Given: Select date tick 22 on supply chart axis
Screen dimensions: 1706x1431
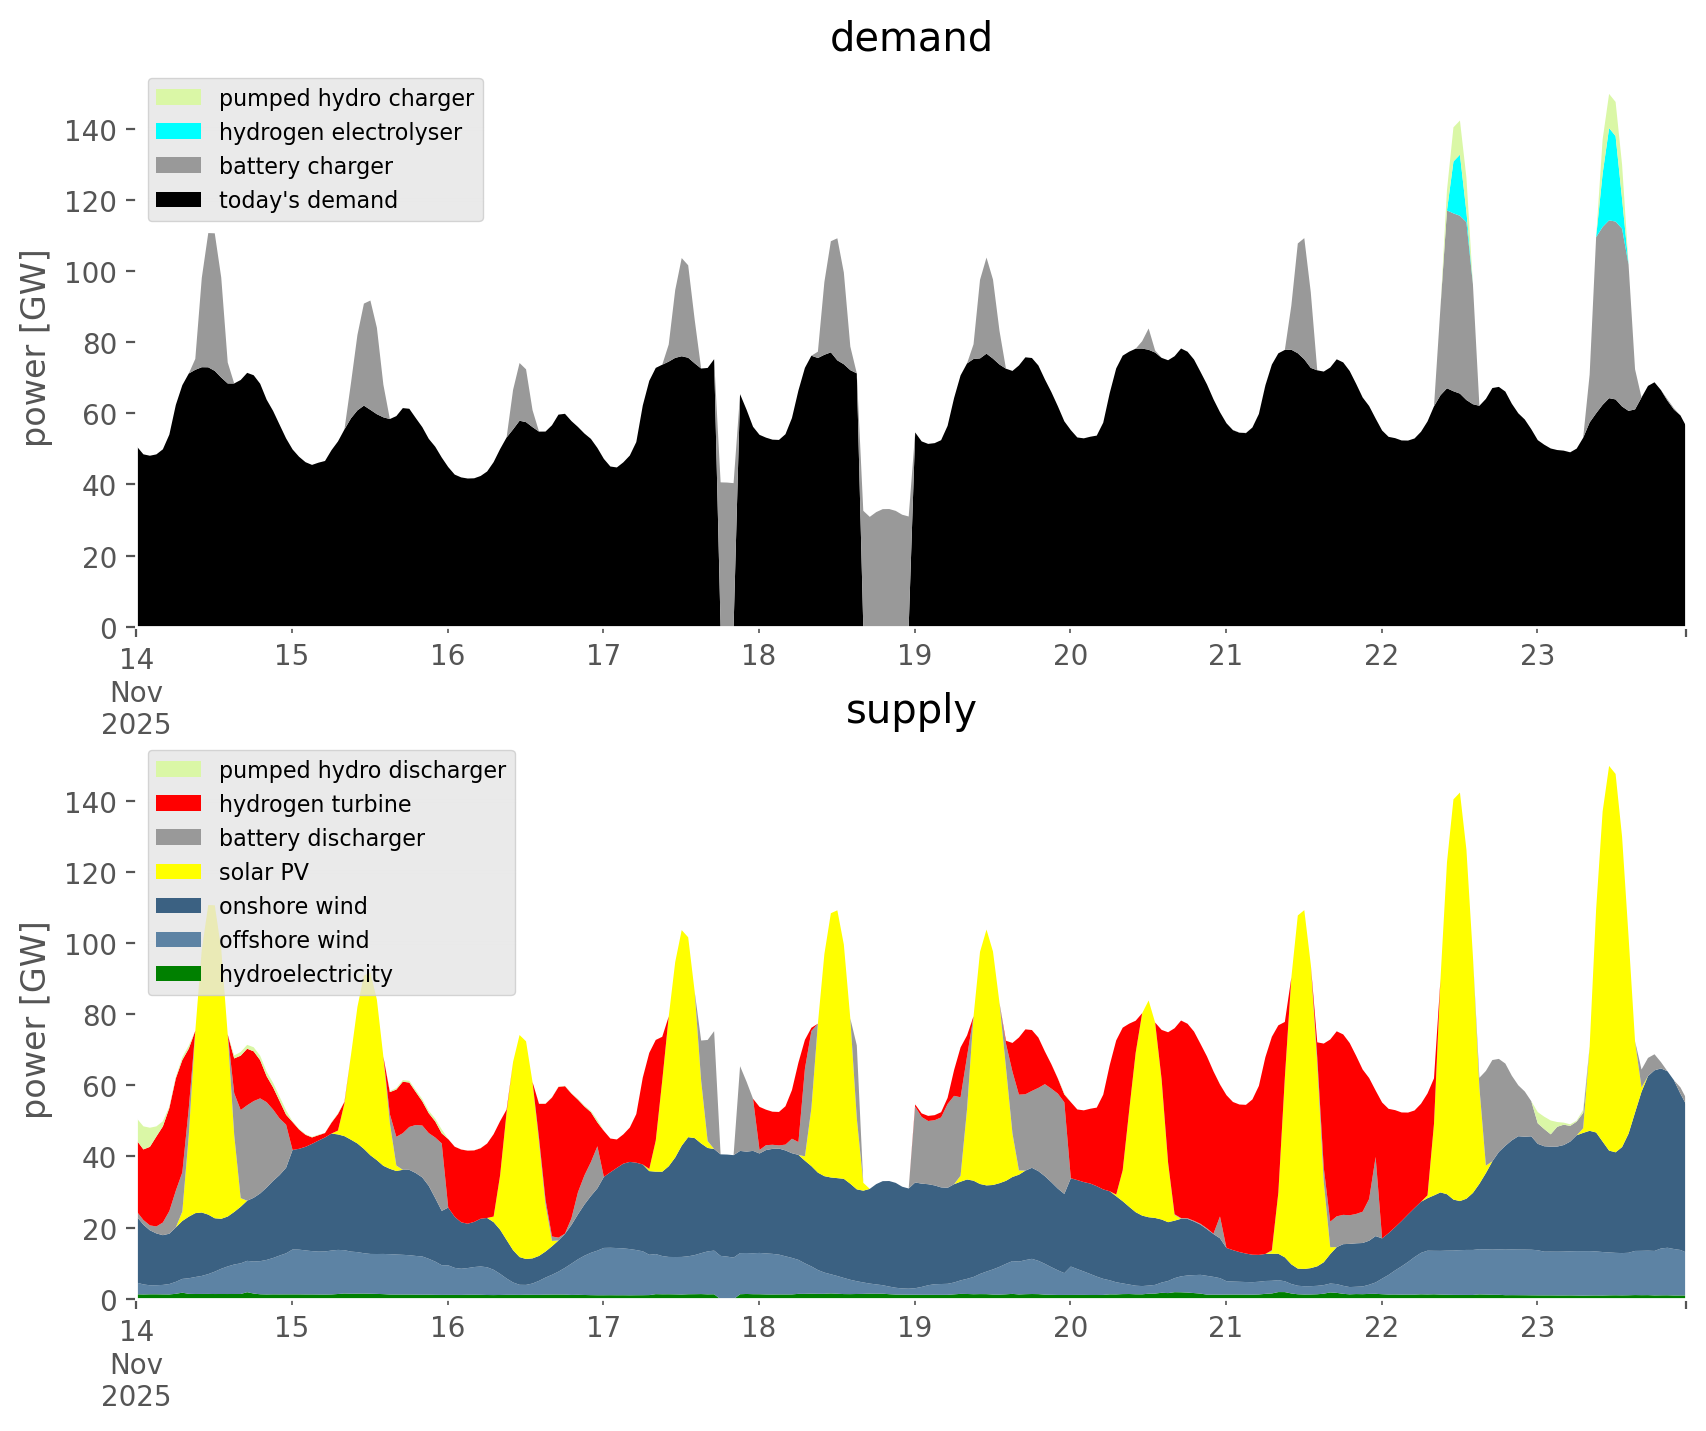Looking at the screenshot, I should (1381, 1328).
